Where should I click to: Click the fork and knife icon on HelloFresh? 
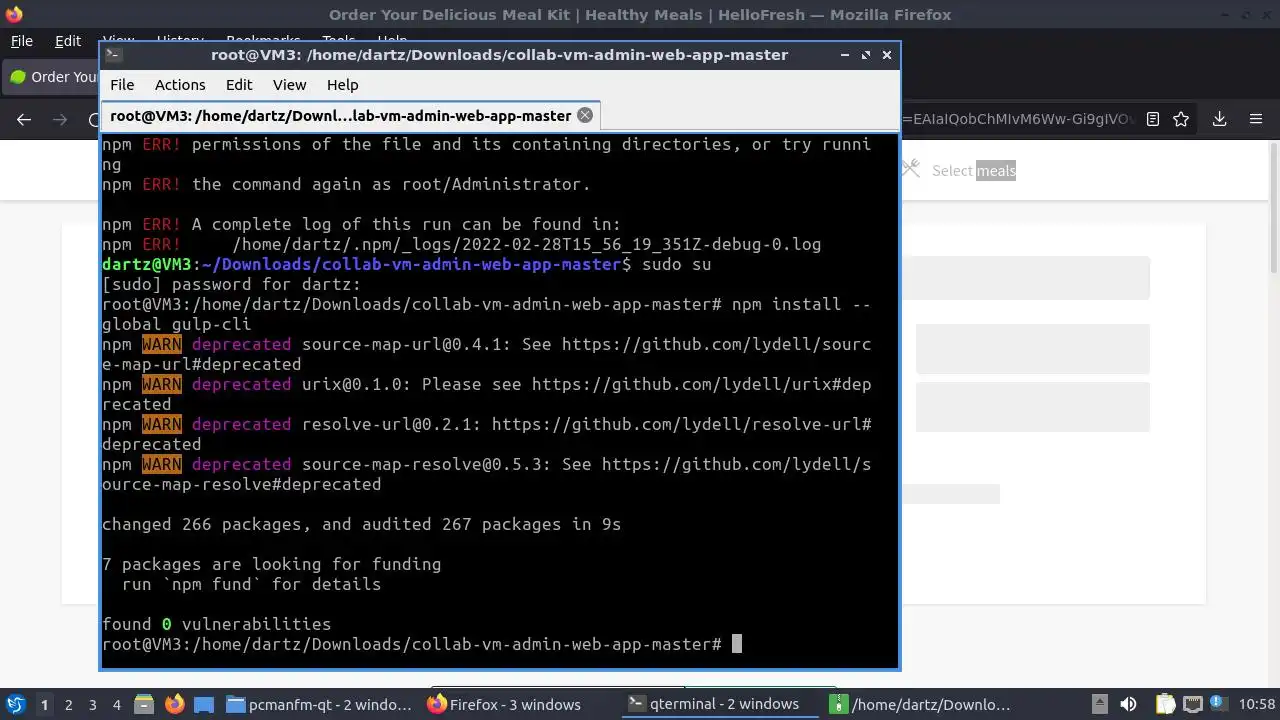coord(910,169)
